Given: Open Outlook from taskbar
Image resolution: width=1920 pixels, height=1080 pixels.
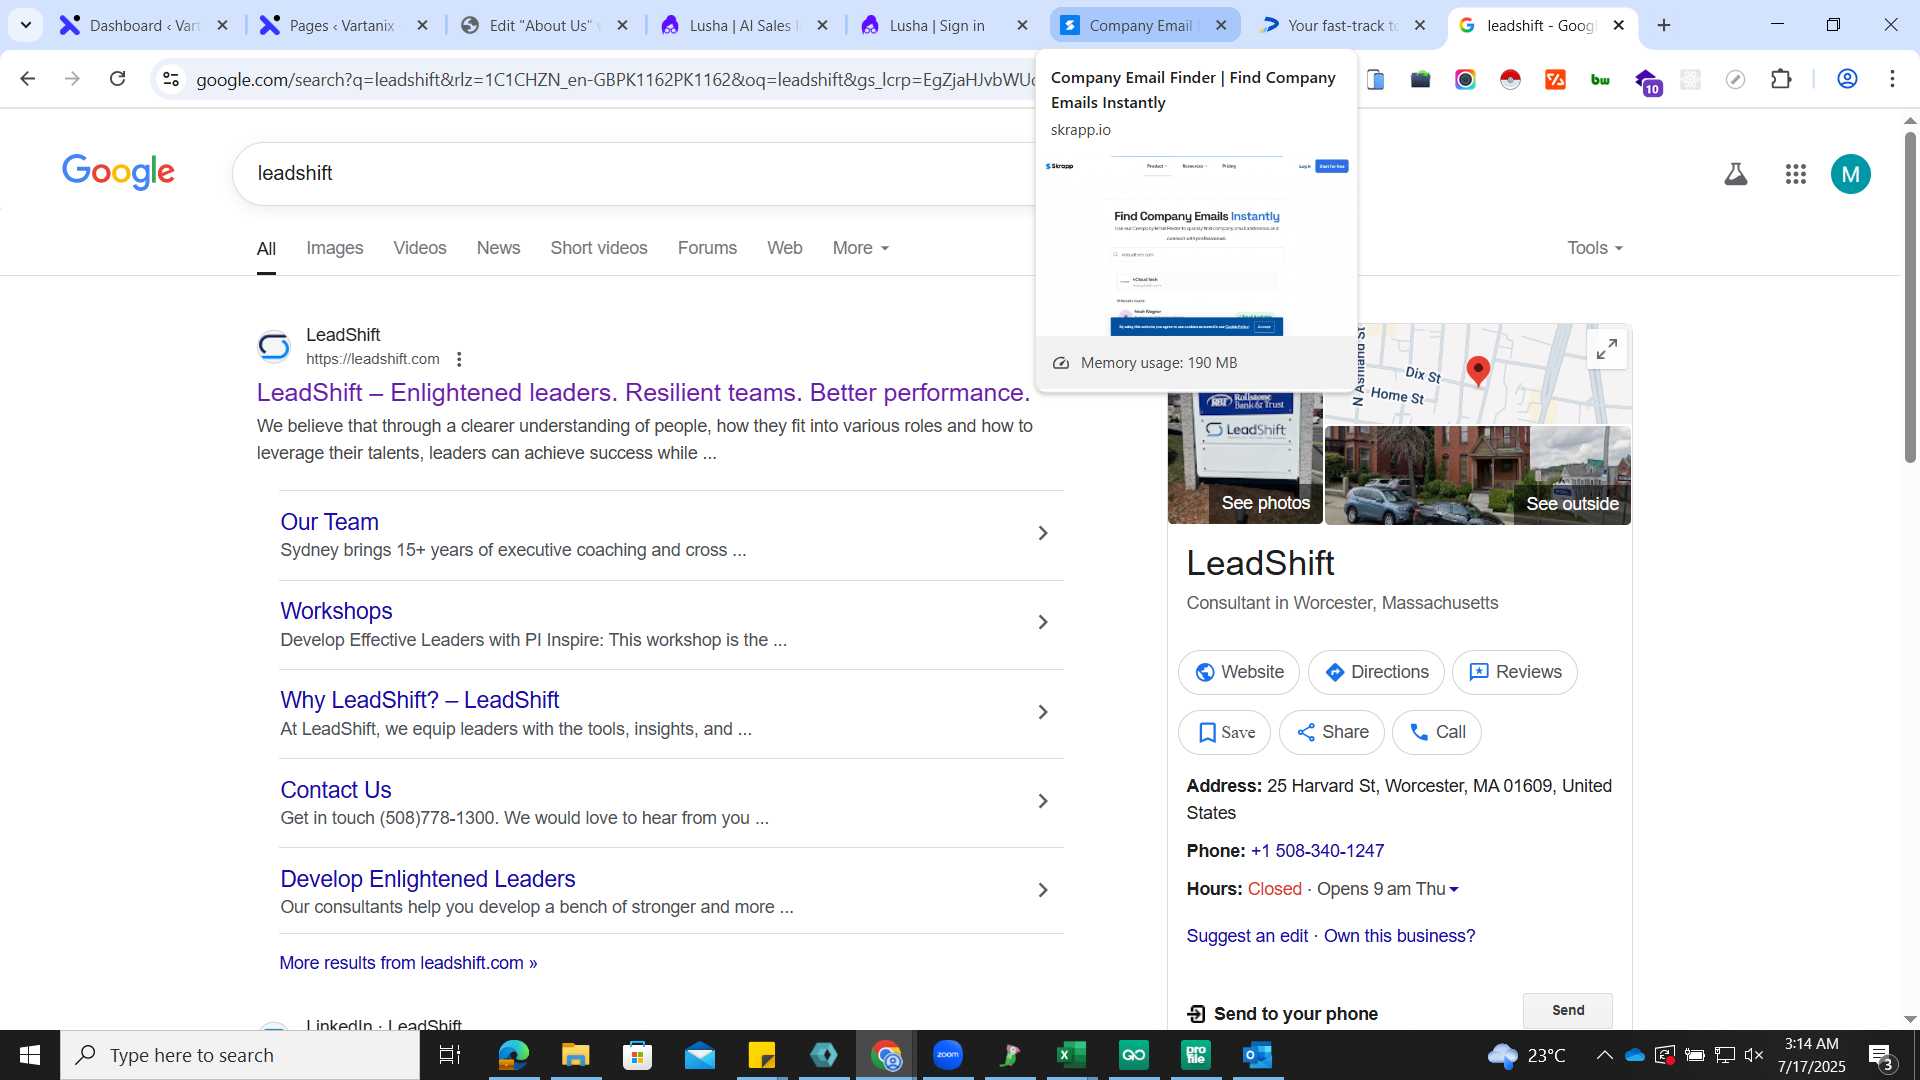Looking at the screenshot, I should point(1257,1055).
